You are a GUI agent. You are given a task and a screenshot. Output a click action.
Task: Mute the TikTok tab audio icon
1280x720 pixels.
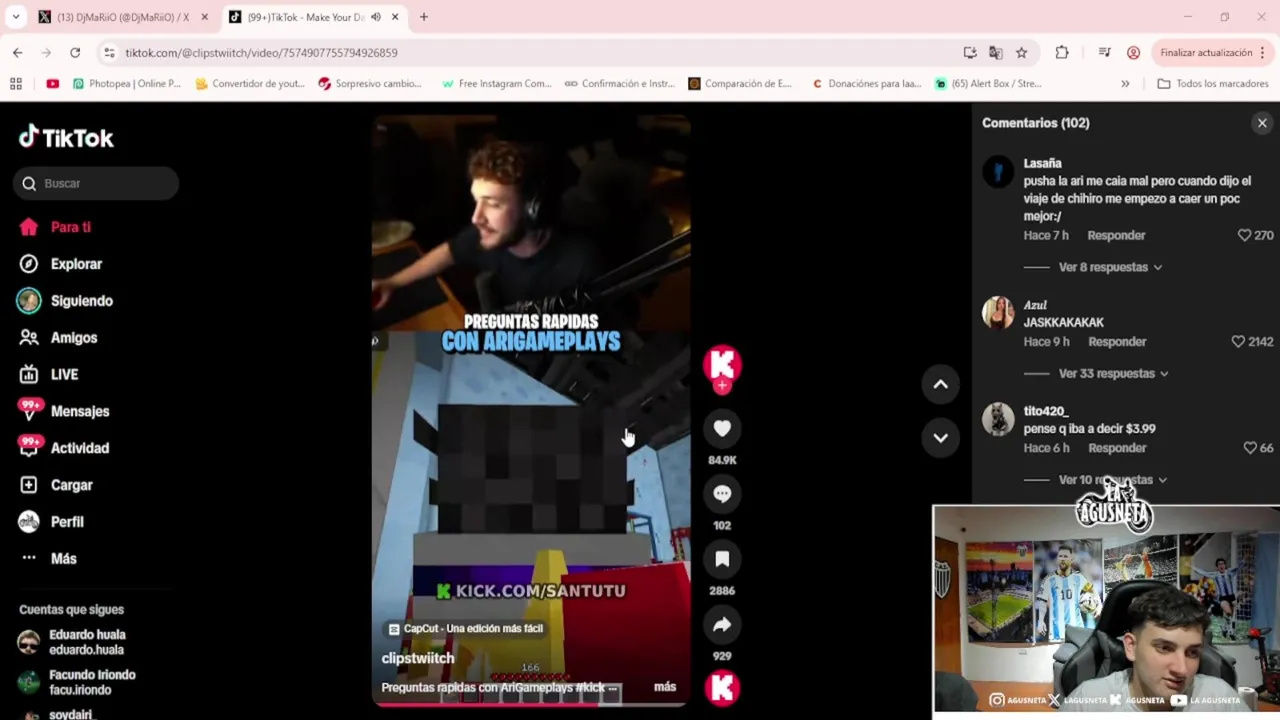[376, 17]
